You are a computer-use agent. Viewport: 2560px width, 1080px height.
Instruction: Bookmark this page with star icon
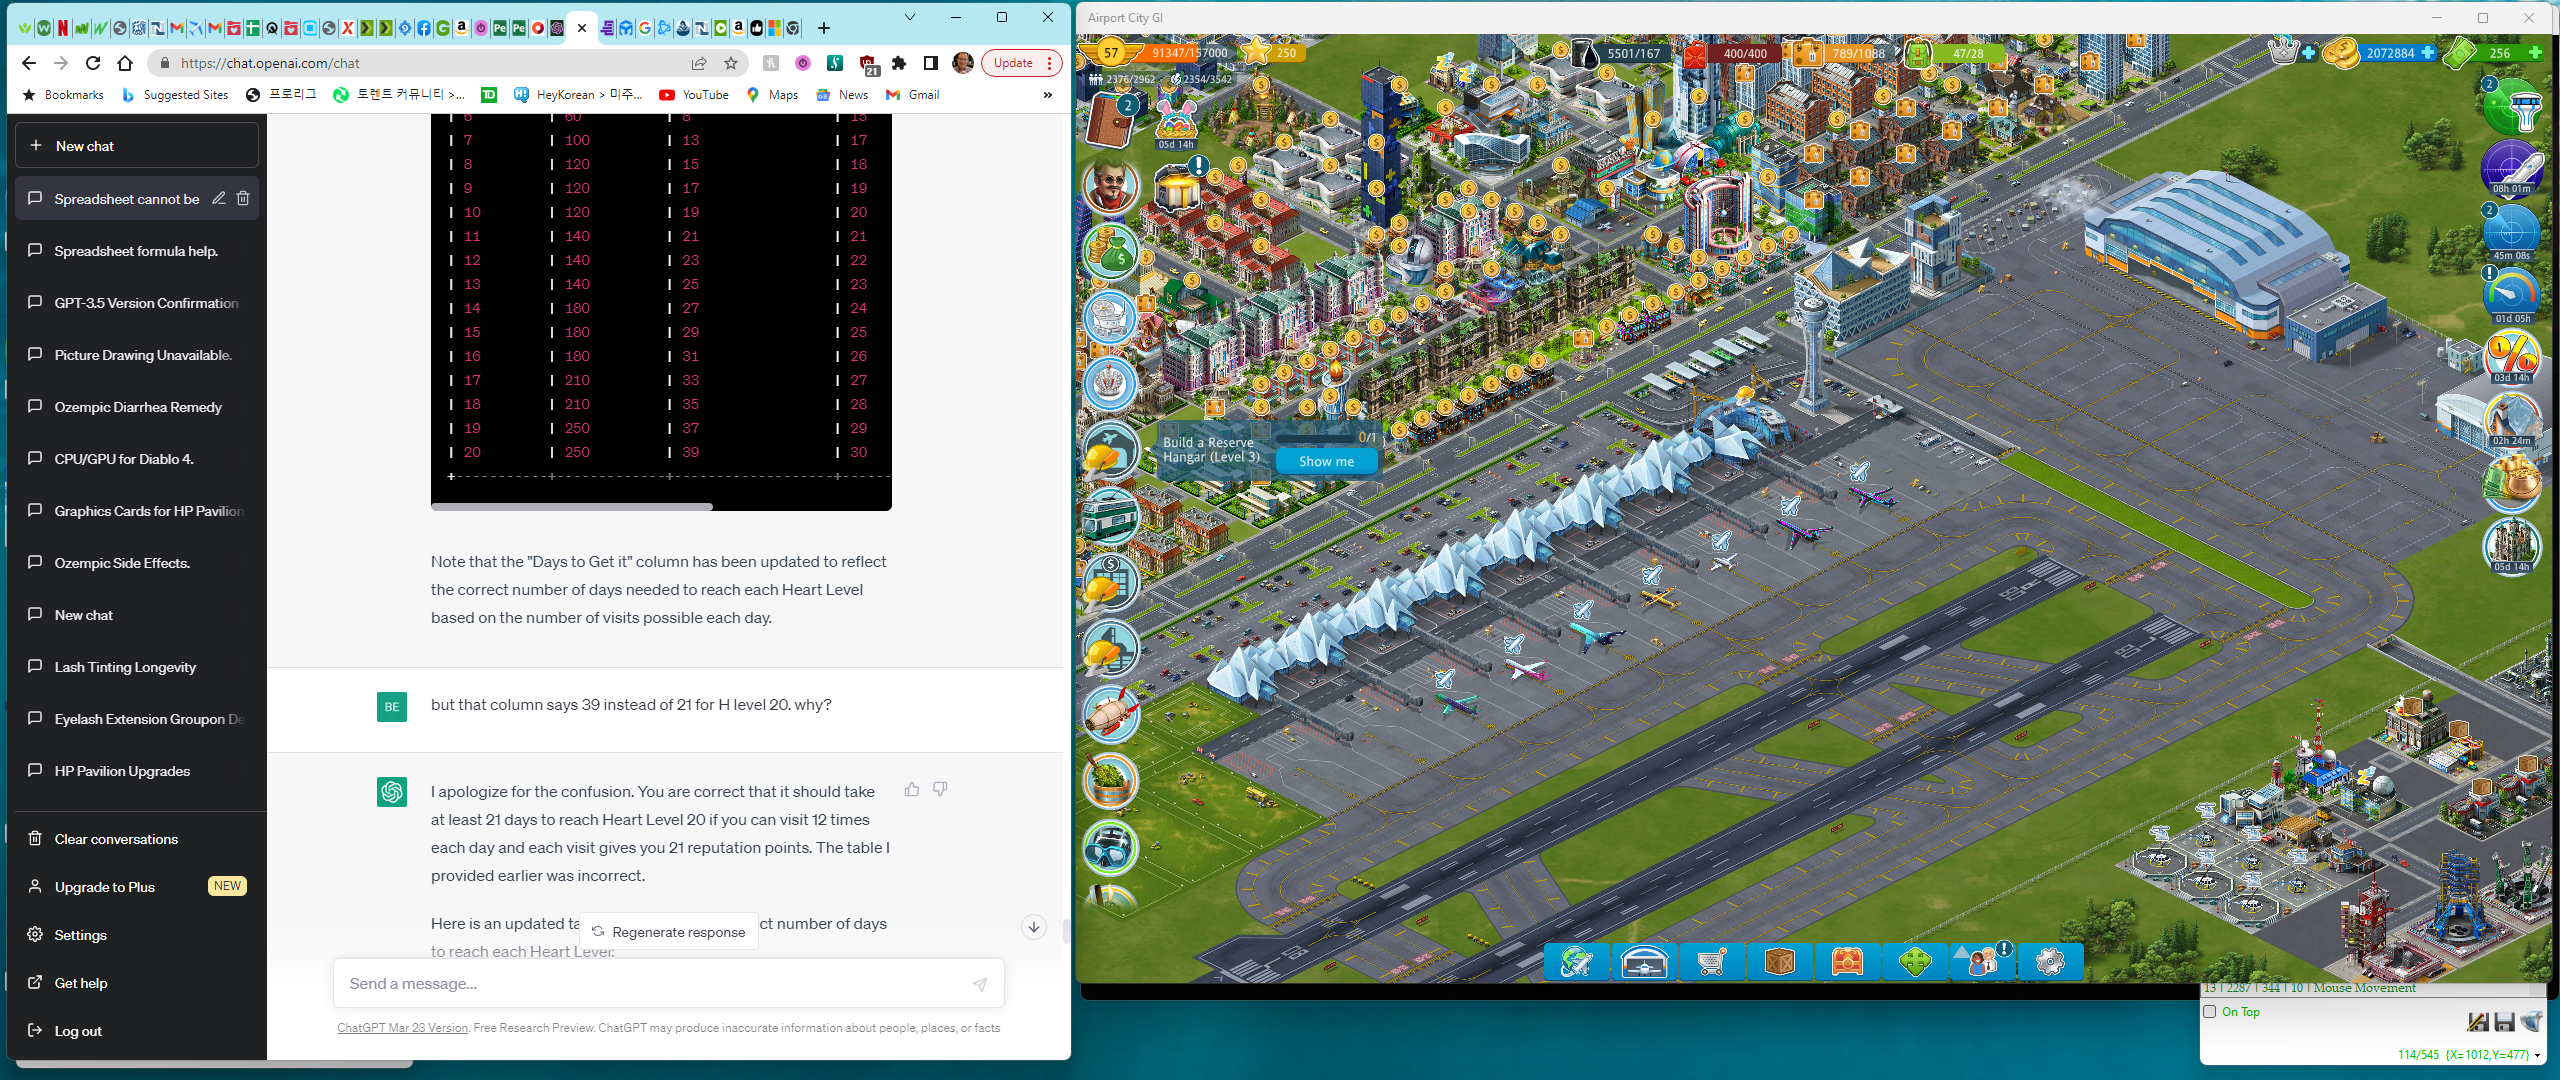(x=731, y=63)
